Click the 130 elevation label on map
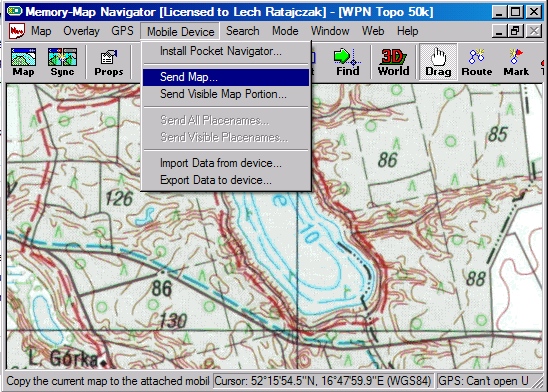The width and height of the screenshot is (548, 392). (173, 320)
